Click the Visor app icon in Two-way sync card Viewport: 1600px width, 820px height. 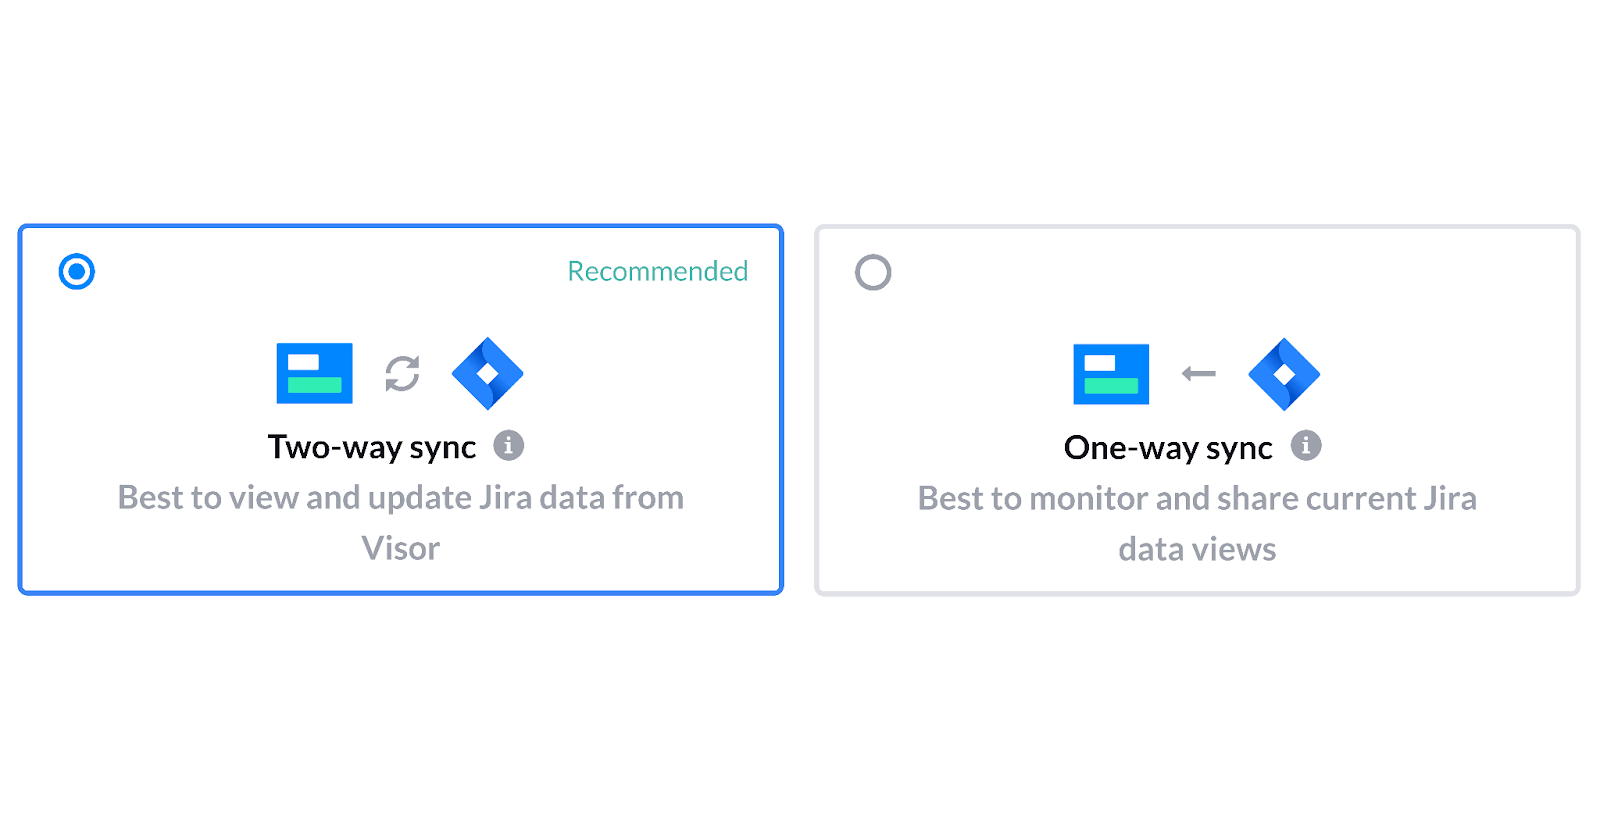tap(314, 374)
